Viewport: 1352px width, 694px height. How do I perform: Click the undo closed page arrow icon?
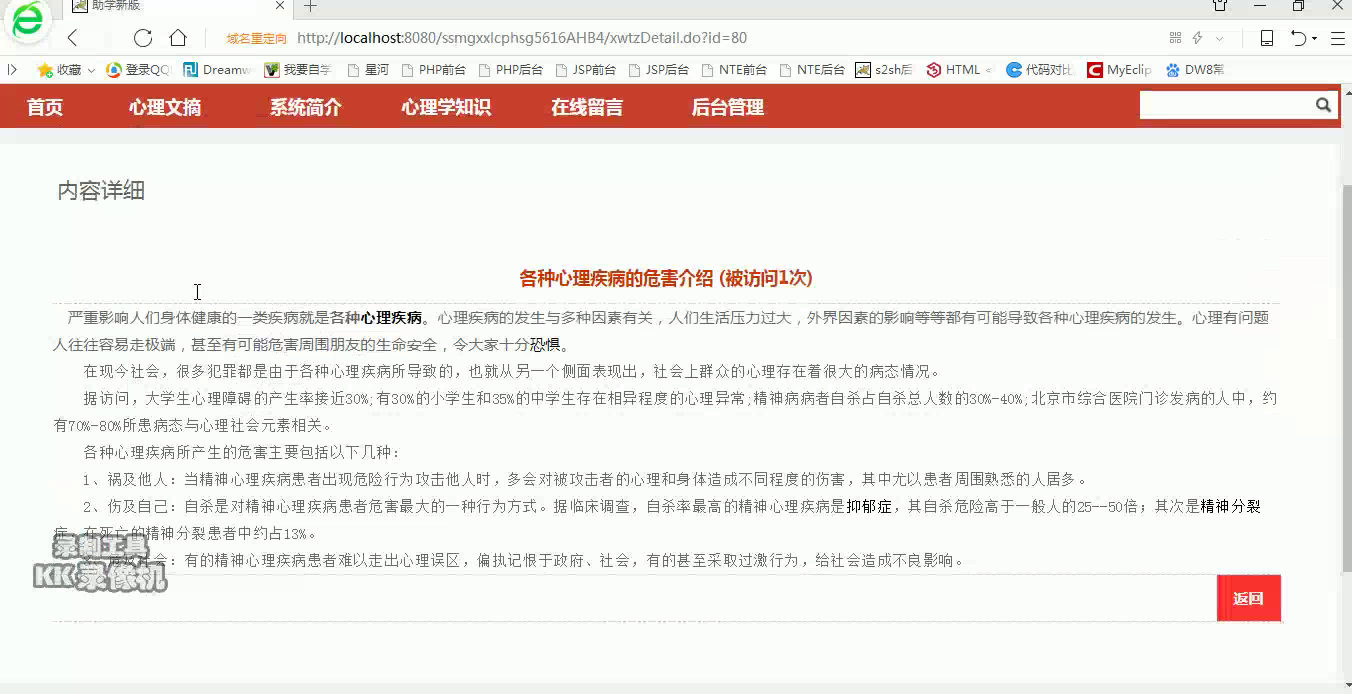pos(1298,38)
